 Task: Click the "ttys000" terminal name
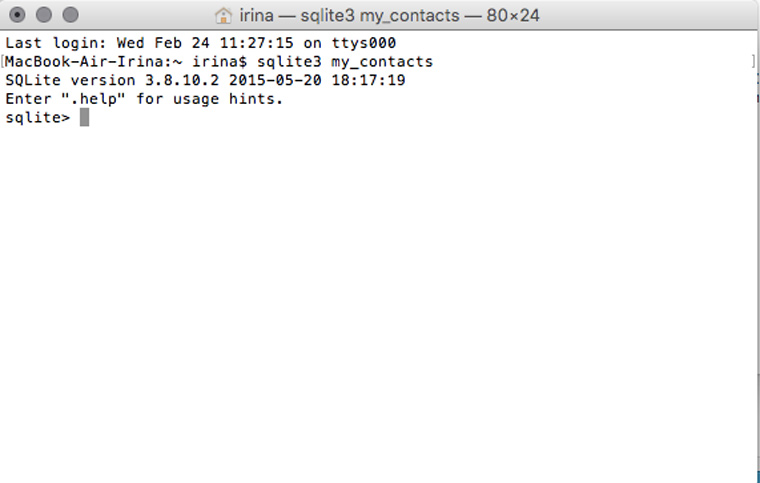pos(367,43)
